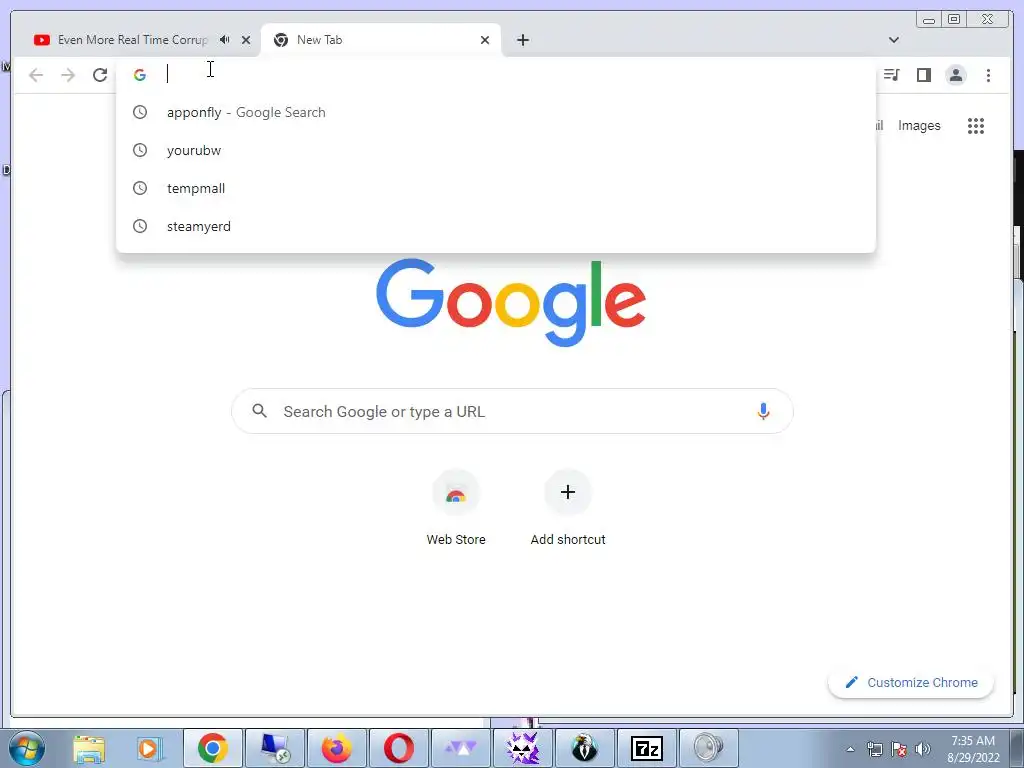Click the Google icon in the address bar
Viewport: 1024px width, 768px height.
point(140,75)
